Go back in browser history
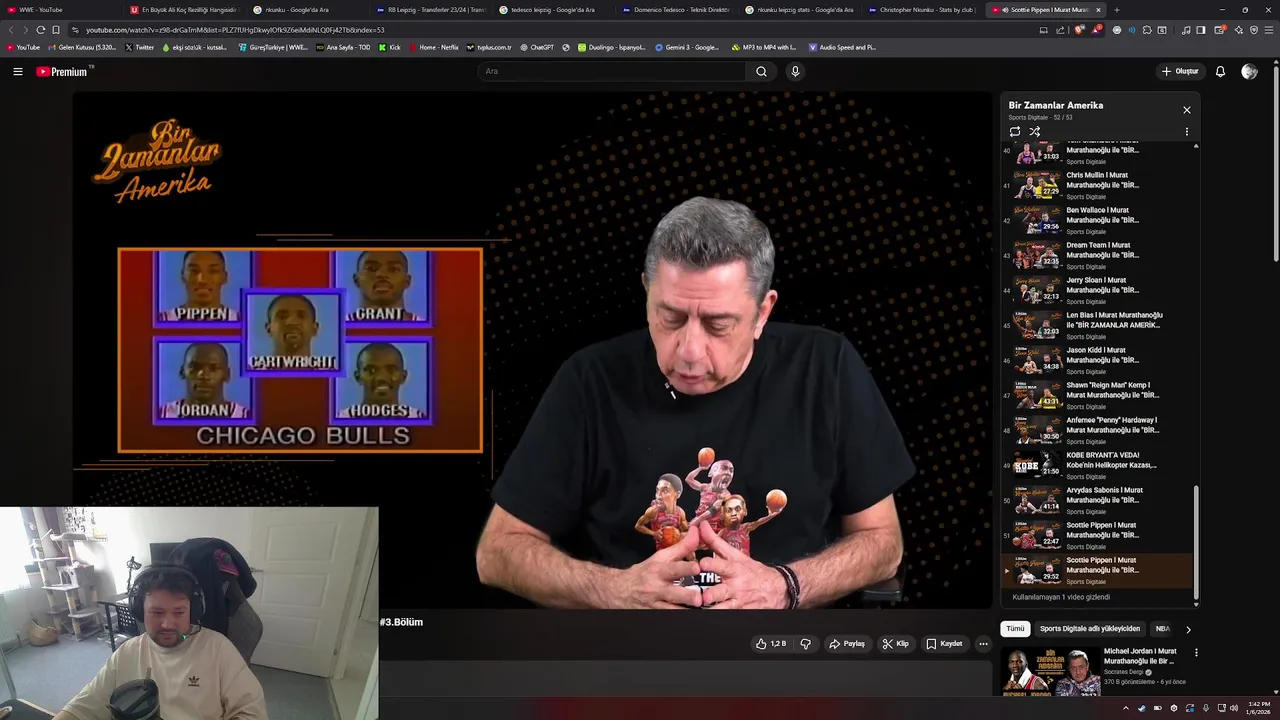 pos(11,30)
